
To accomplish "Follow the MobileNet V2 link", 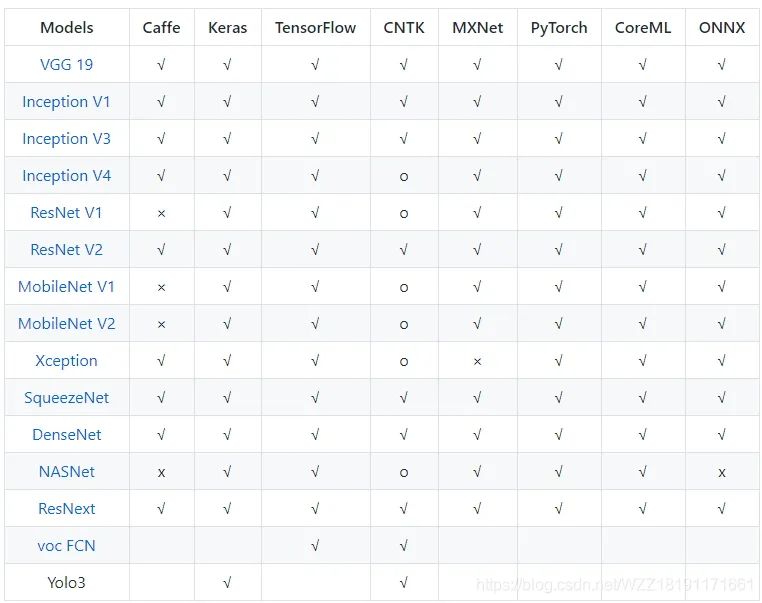I will (x=66, y=323).
